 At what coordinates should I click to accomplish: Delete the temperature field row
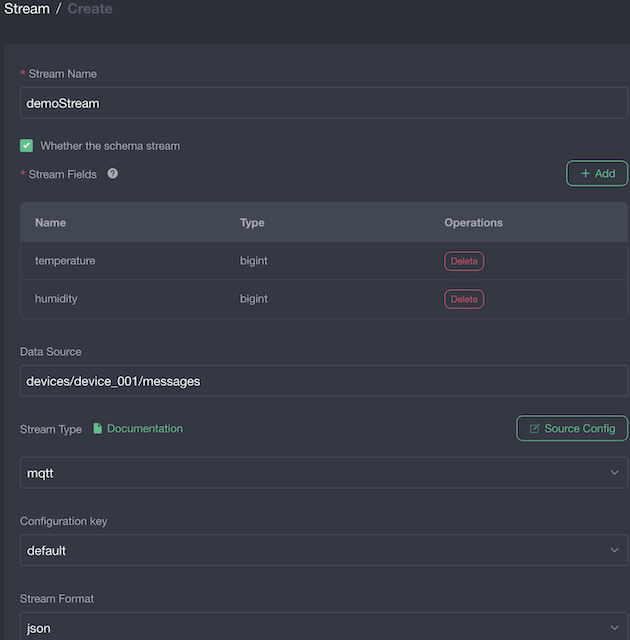[464, 261]
